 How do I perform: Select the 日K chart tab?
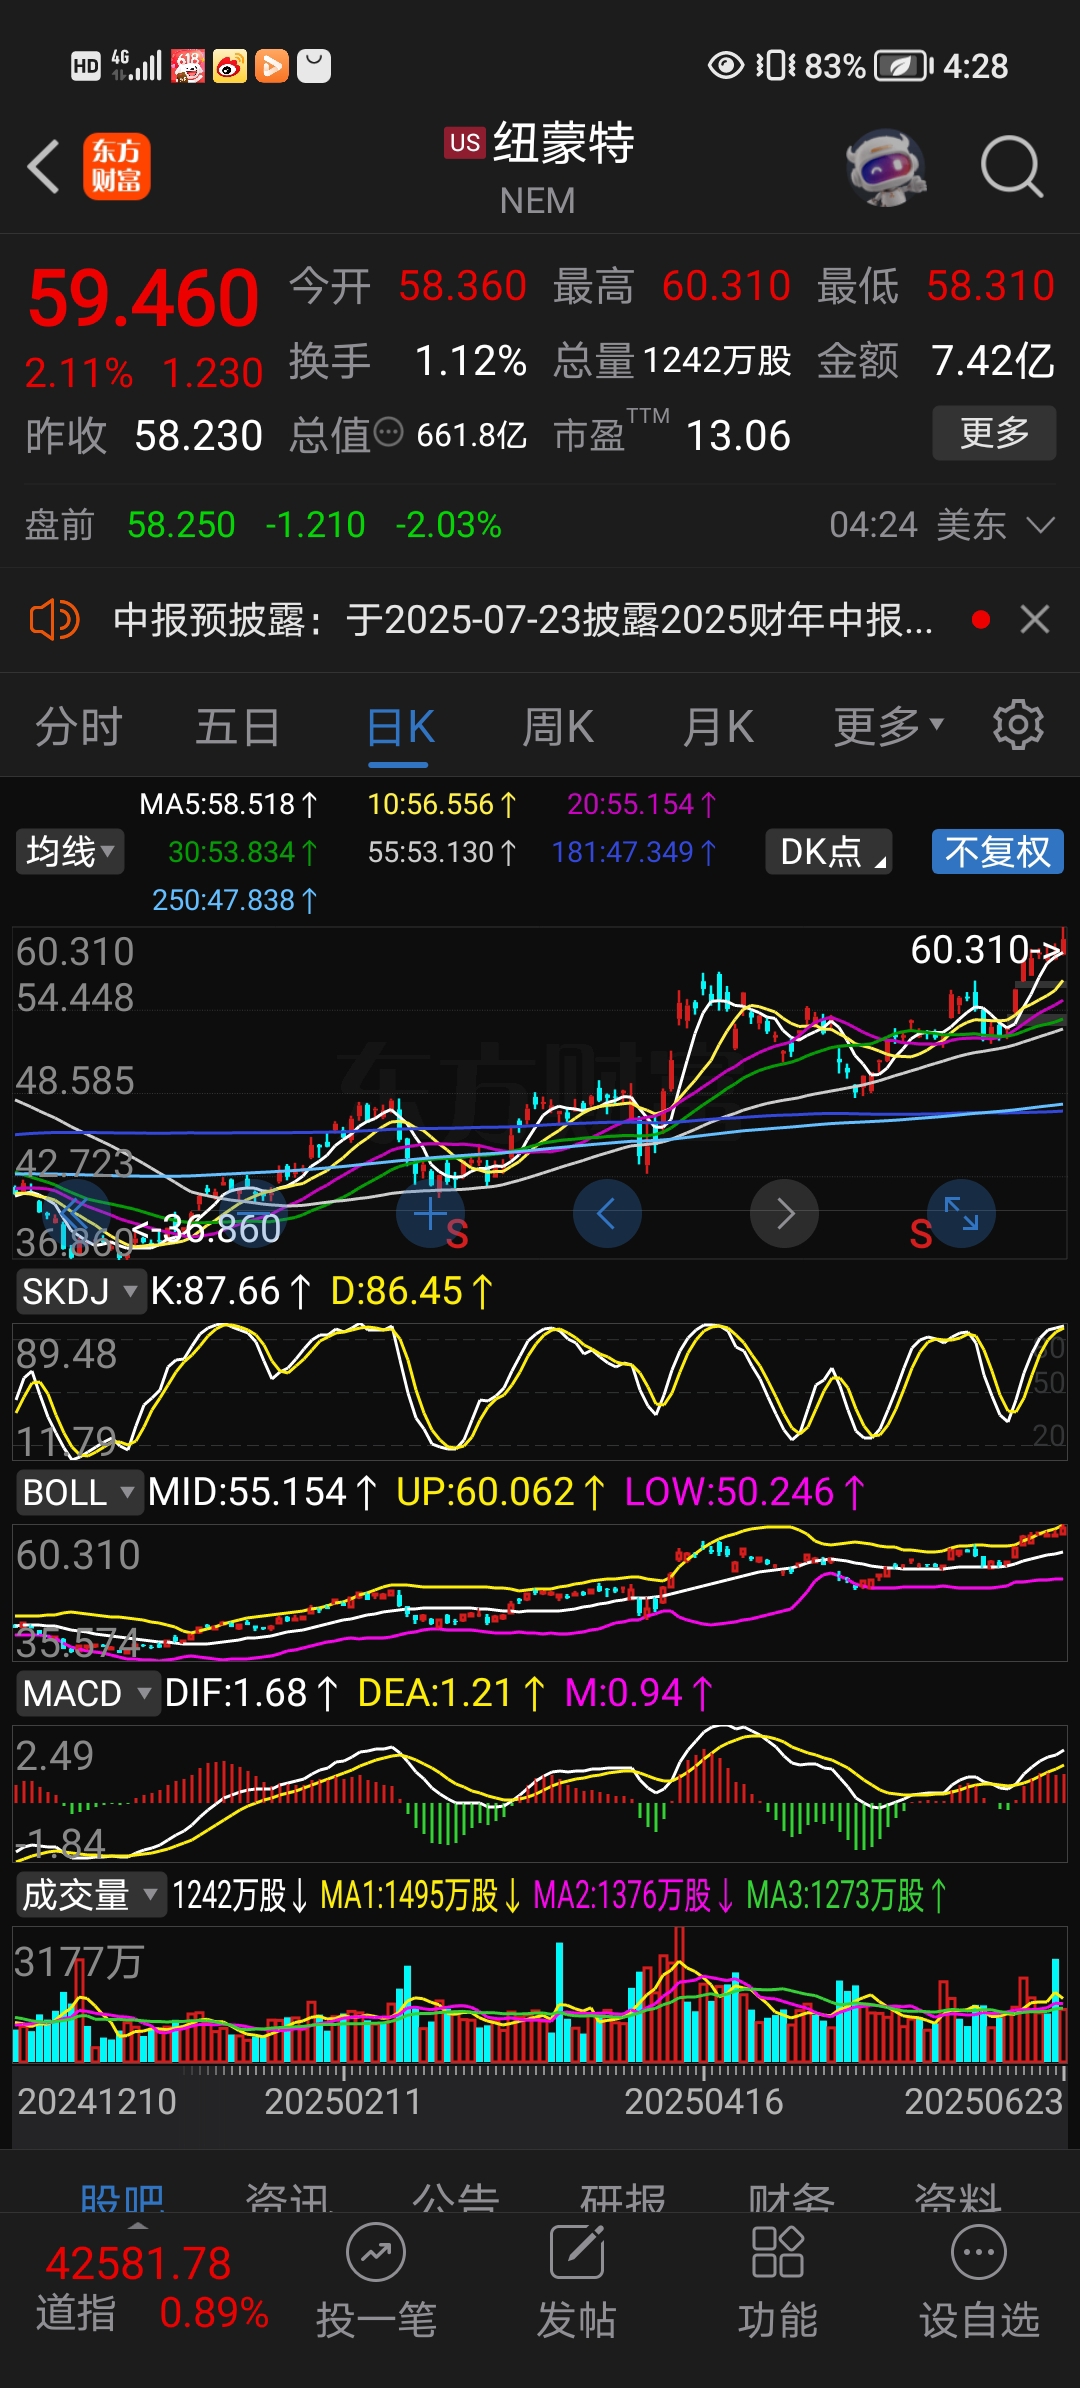pyautogui.click(x=400, y=726)
